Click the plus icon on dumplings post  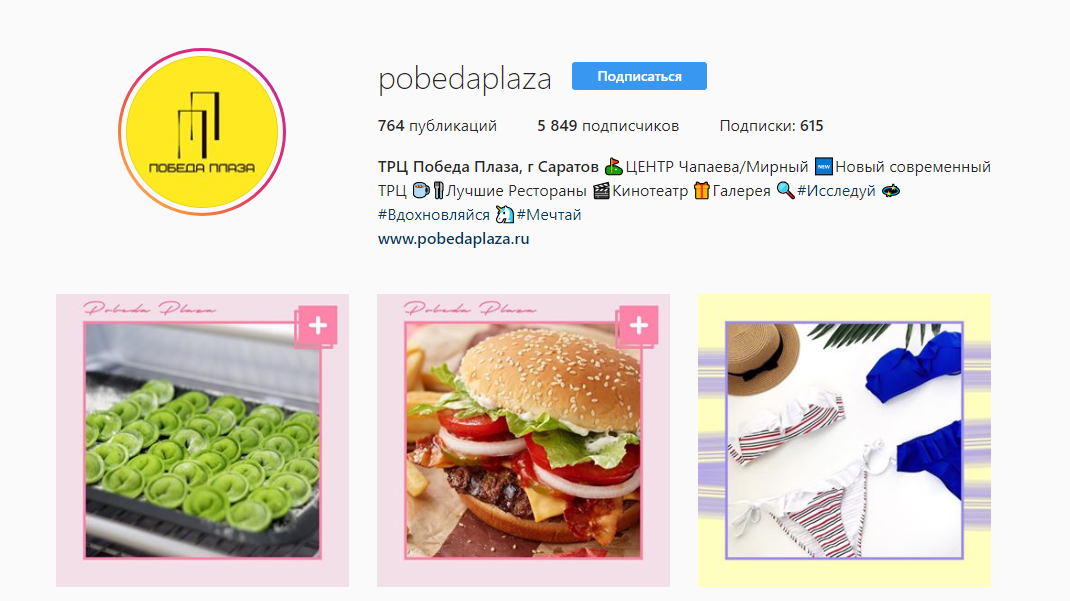[x=317, y=325]
